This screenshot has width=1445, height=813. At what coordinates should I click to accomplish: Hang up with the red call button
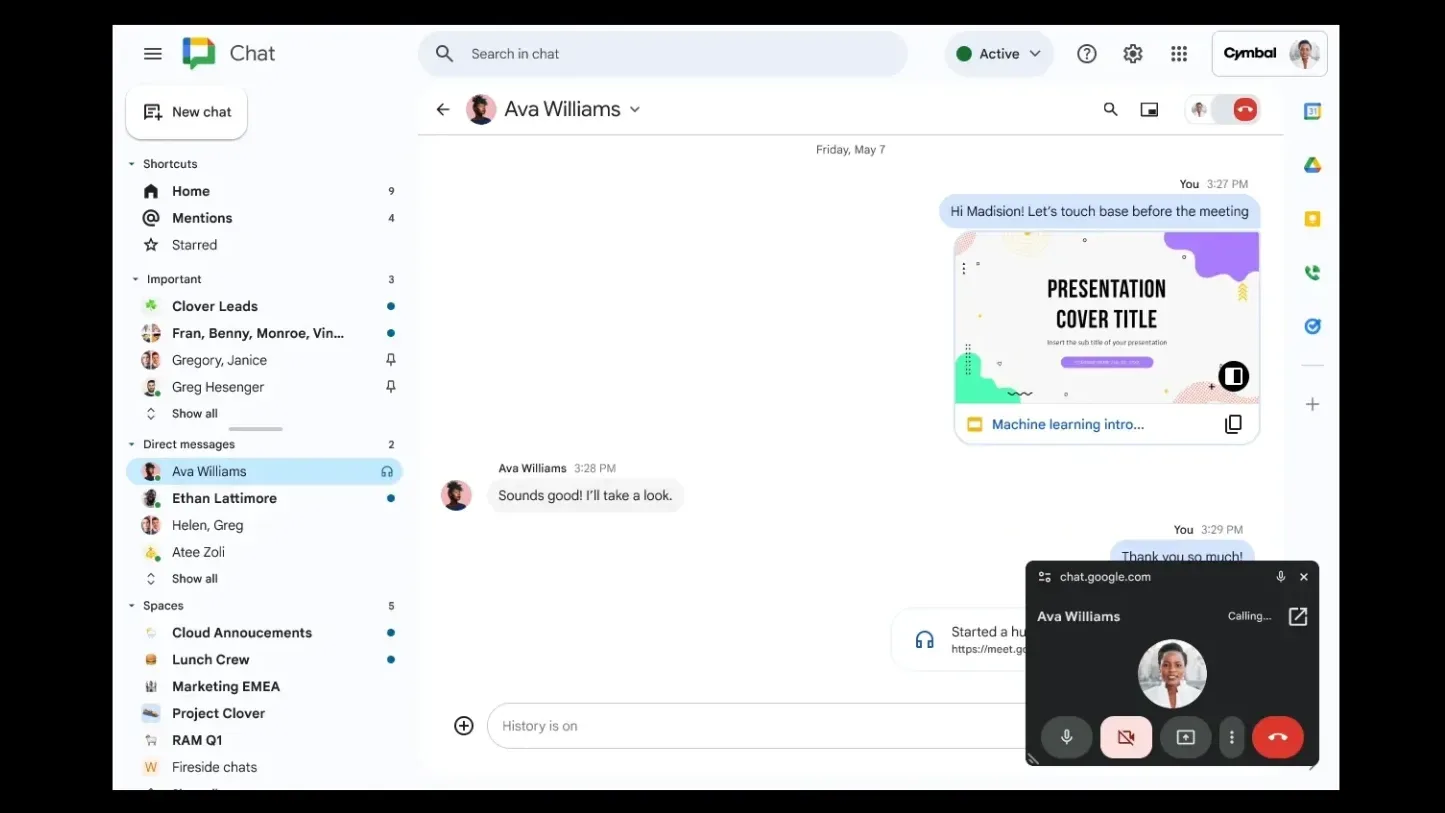point(1278,738)
